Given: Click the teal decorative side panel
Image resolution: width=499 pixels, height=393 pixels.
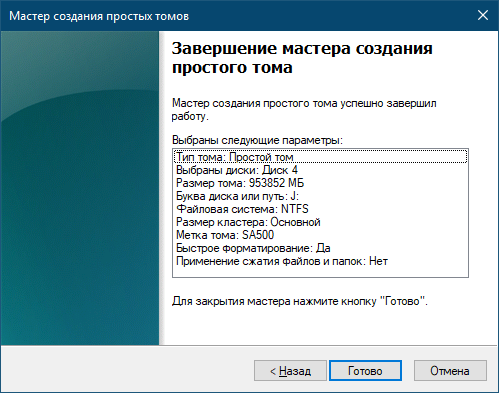Looking at the screenshot, I should 80,188.
